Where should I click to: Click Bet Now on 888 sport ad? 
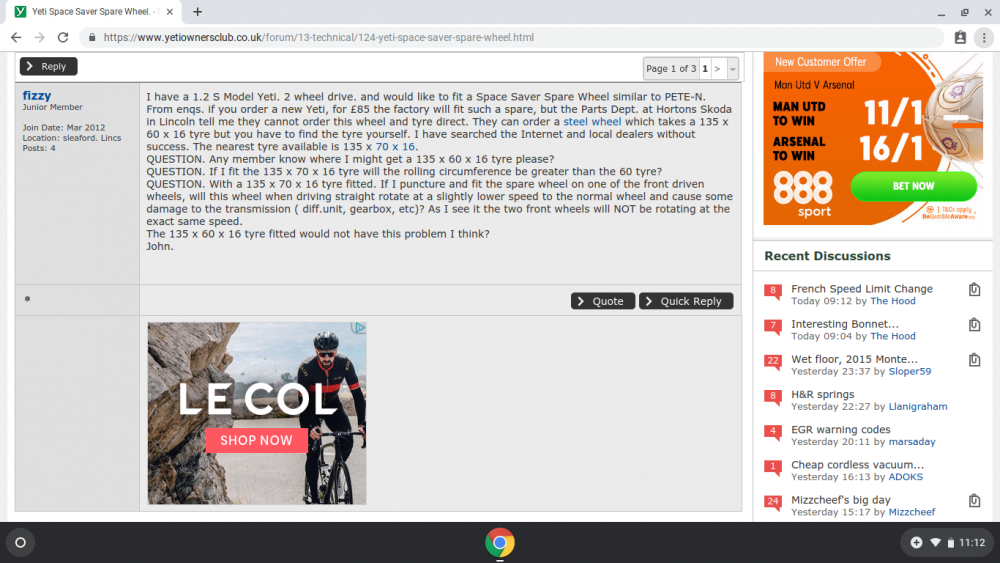(x=913, y=186)
